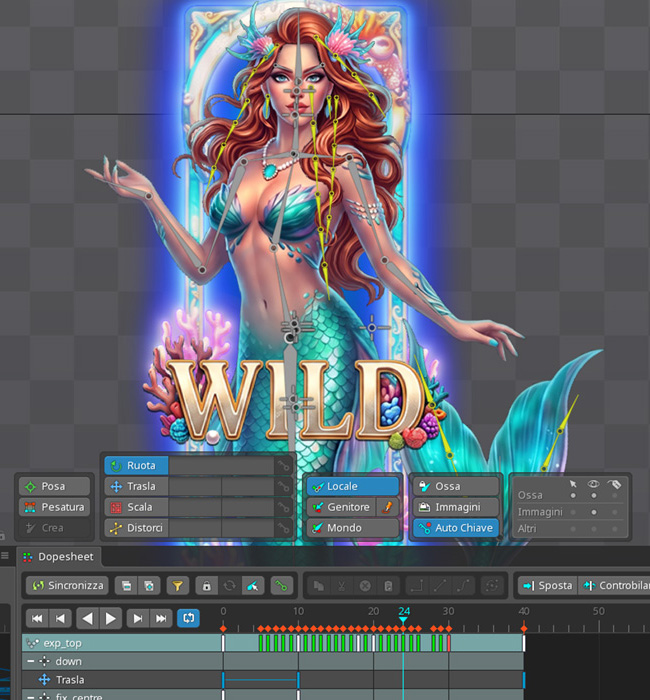Activate the Scala scale tool
The height and width of the screenshot is (700, 650).
136,507
